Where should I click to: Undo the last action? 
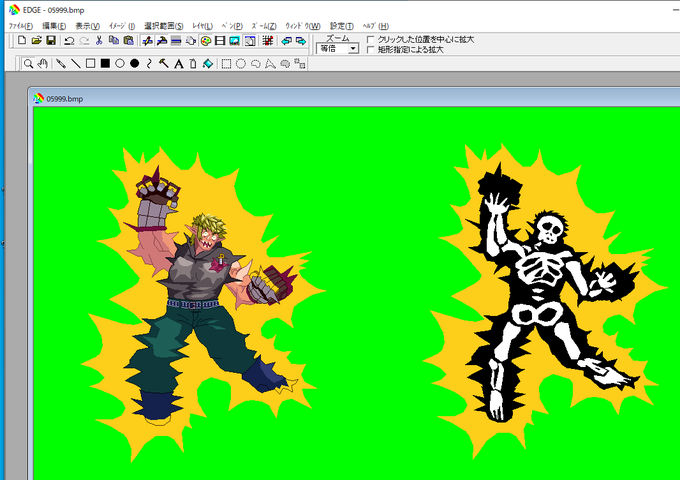click(69, 41)
